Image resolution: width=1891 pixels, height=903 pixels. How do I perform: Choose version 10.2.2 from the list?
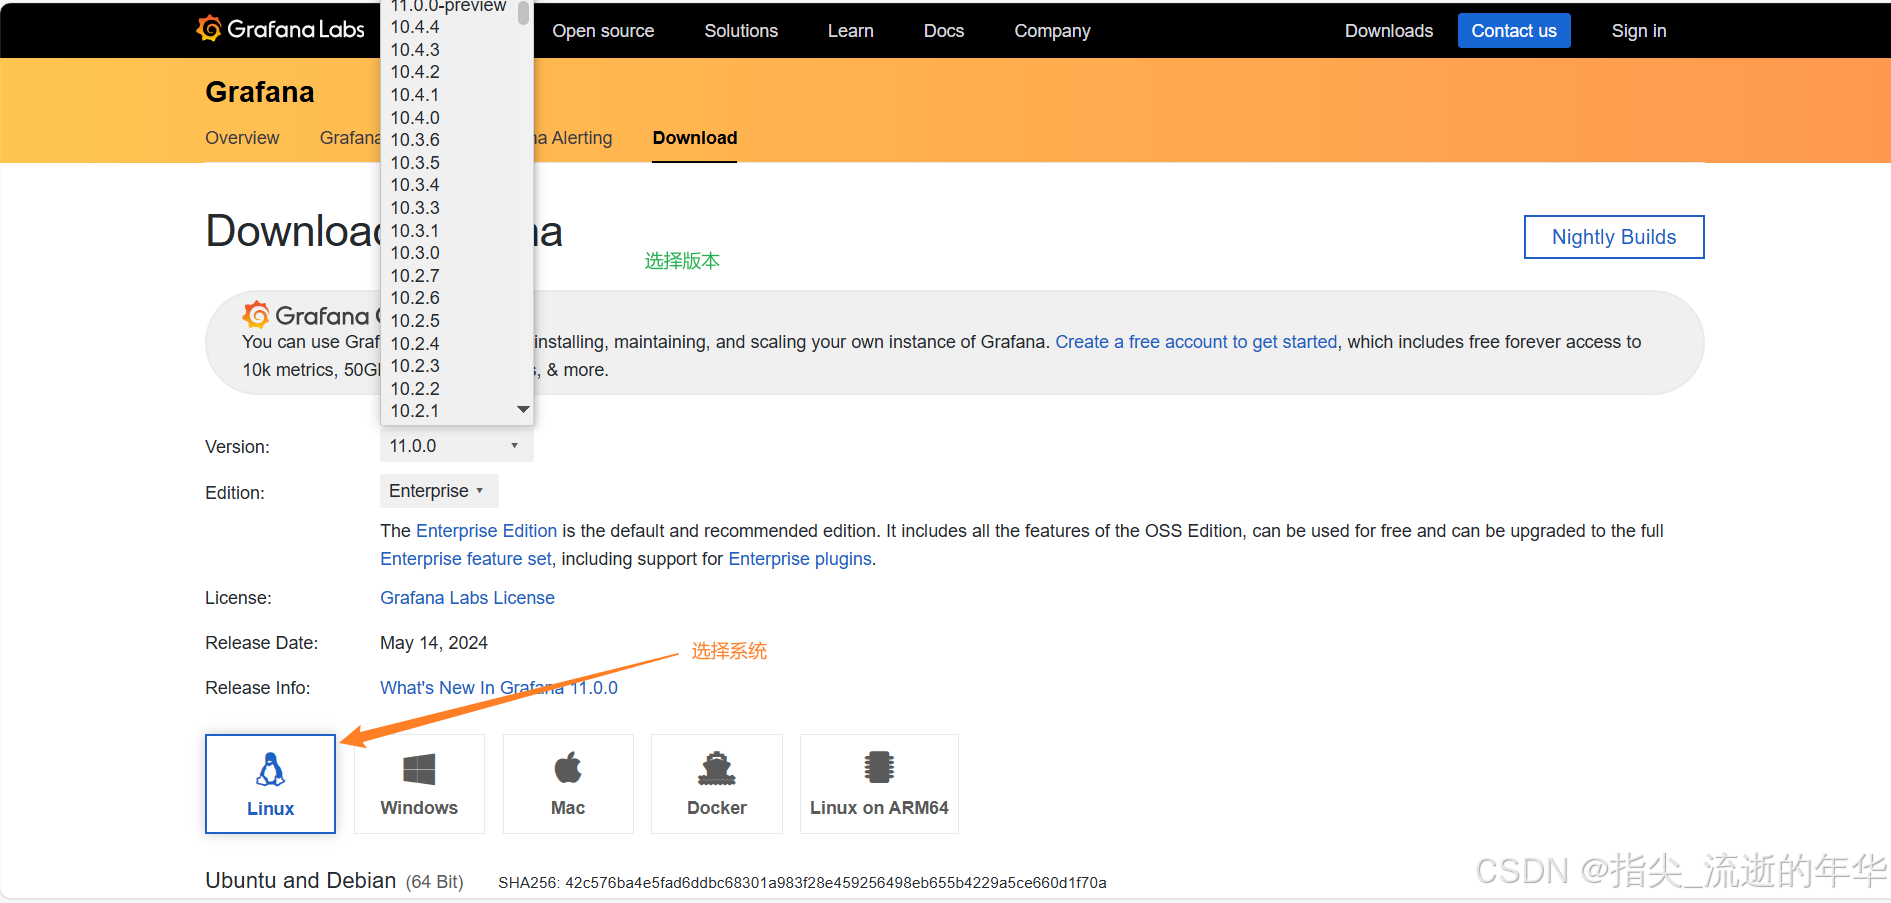[414, 389]
